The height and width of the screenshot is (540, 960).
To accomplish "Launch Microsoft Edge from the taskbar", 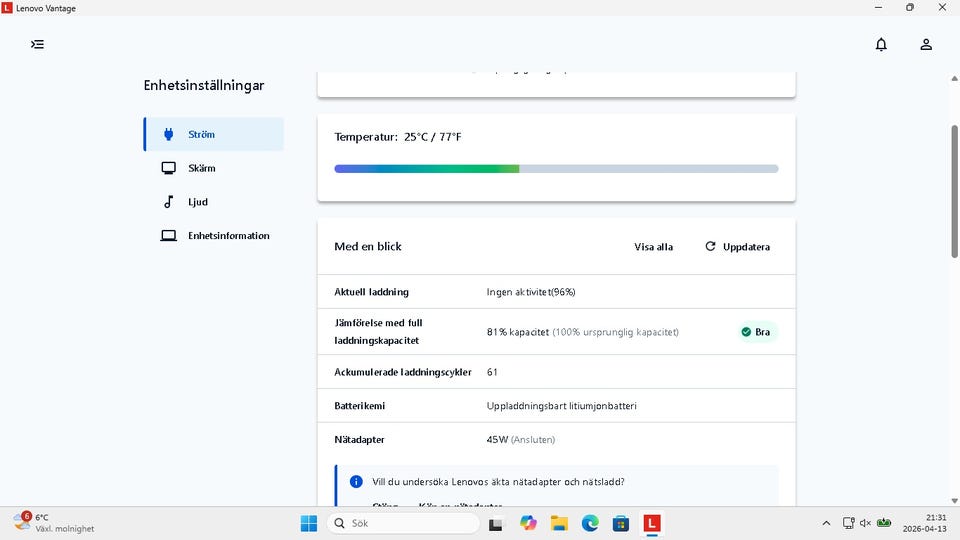I will tap(590, 523).
